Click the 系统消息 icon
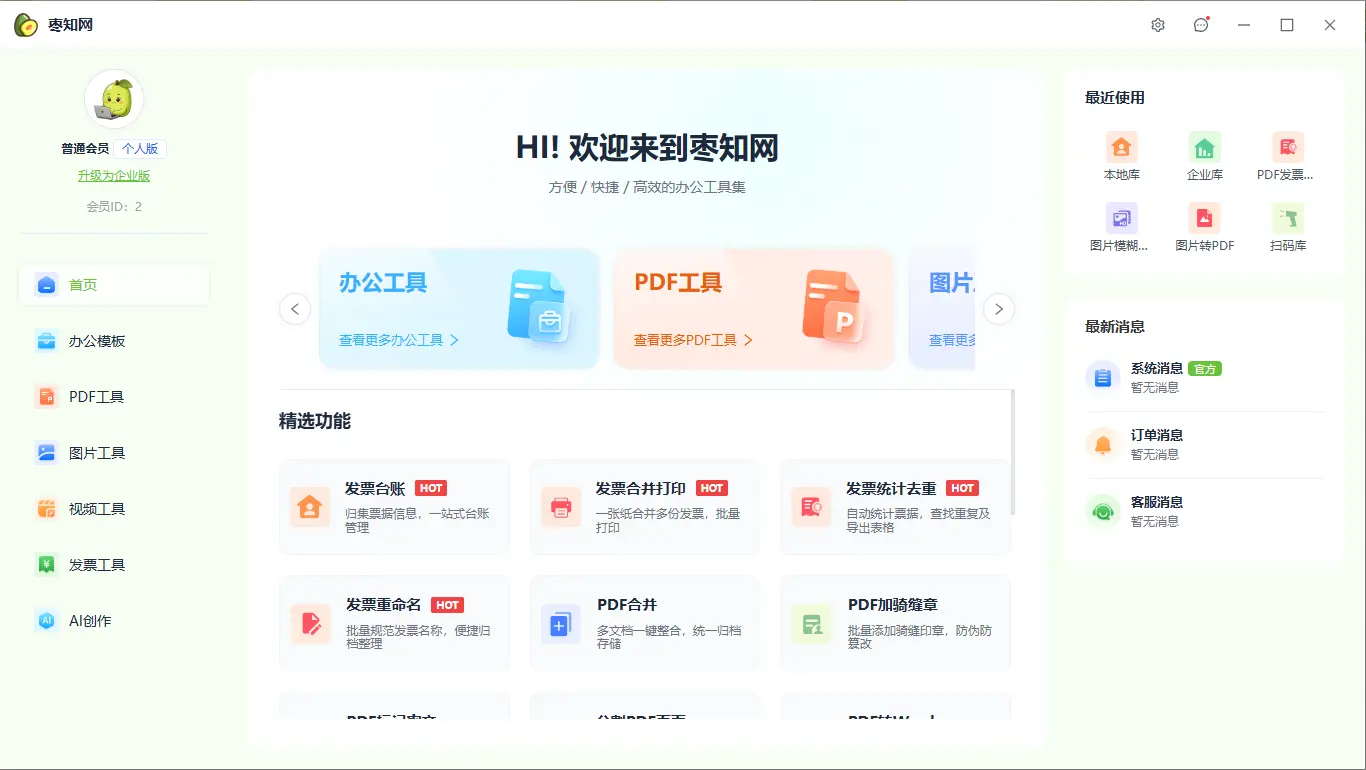 (x=1103, y=377)
